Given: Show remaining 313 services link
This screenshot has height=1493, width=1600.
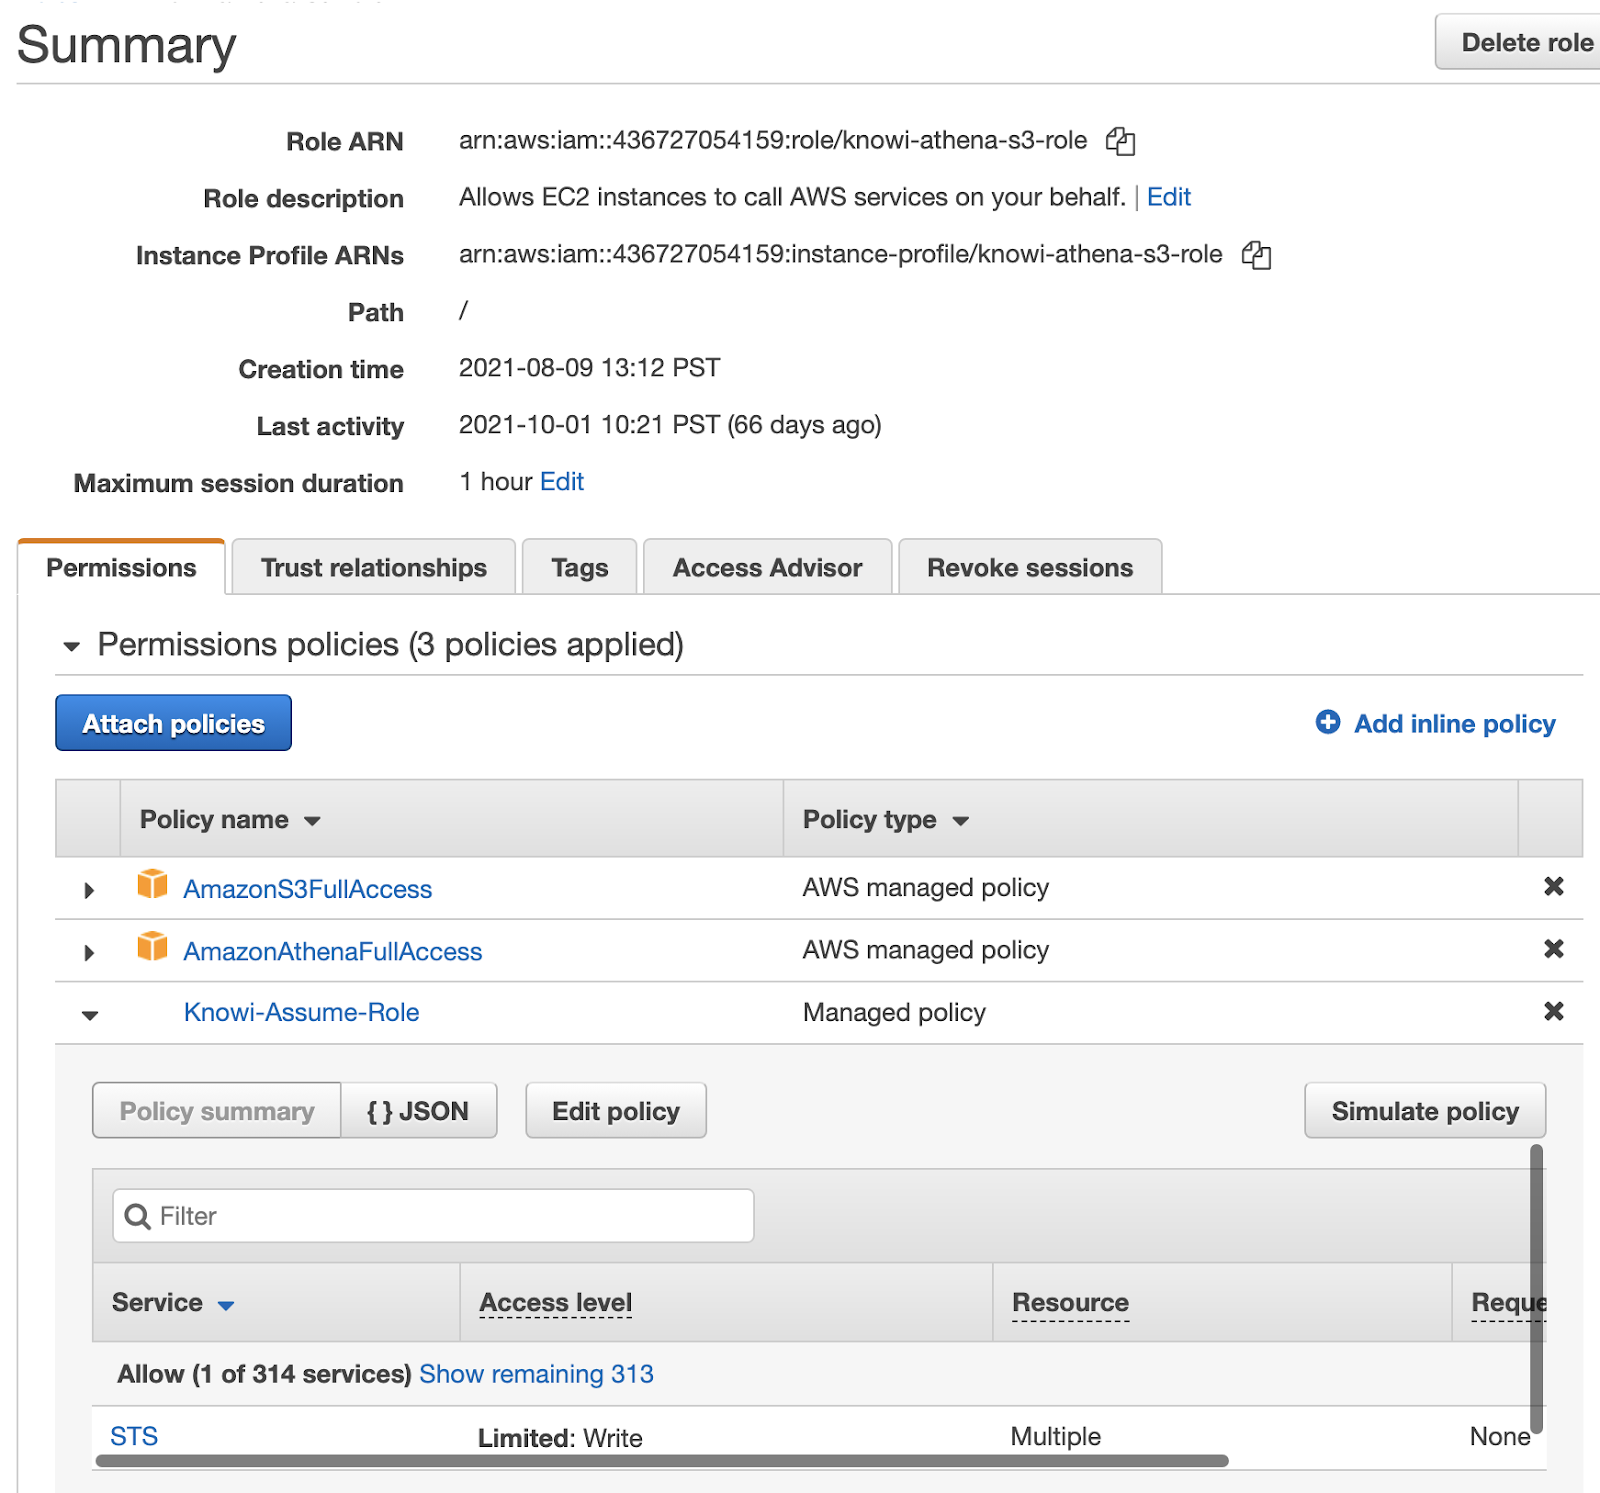Looking at the screenshot, I should click(x=536, y=1374).
